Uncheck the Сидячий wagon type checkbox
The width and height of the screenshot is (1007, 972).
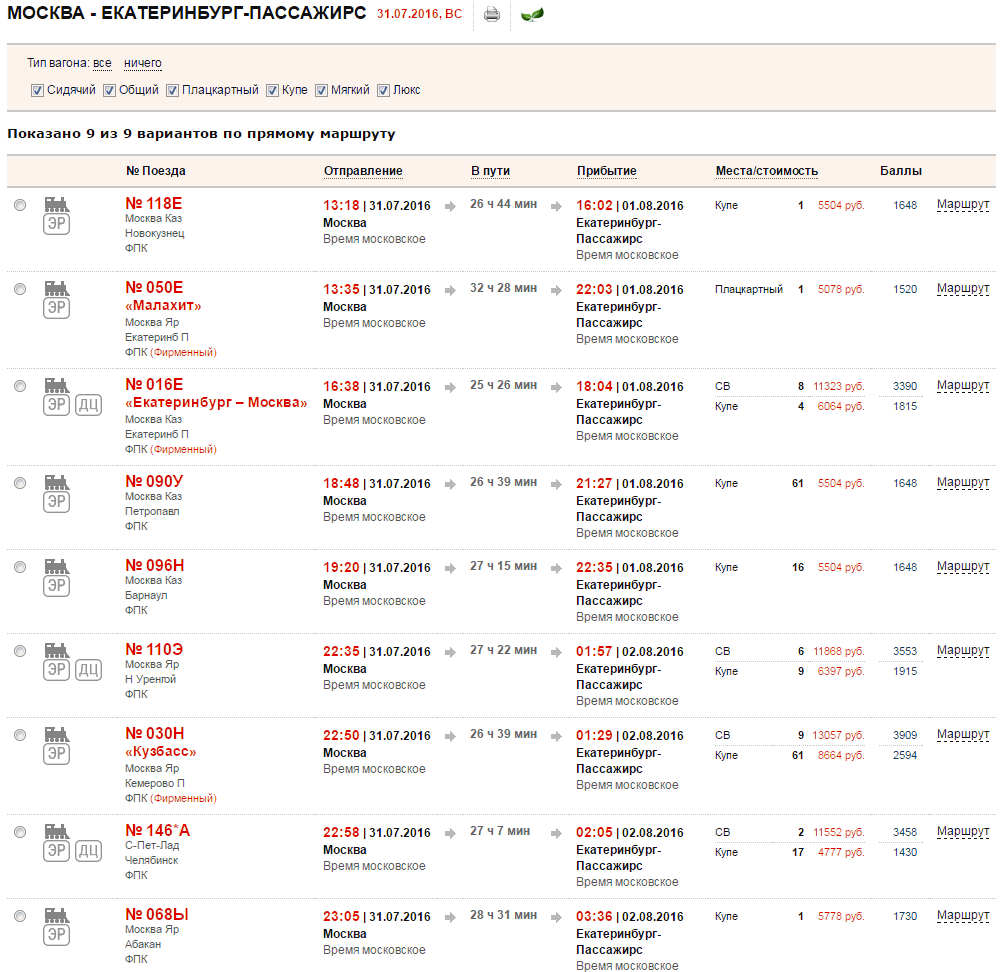click(x=37, y=90)
